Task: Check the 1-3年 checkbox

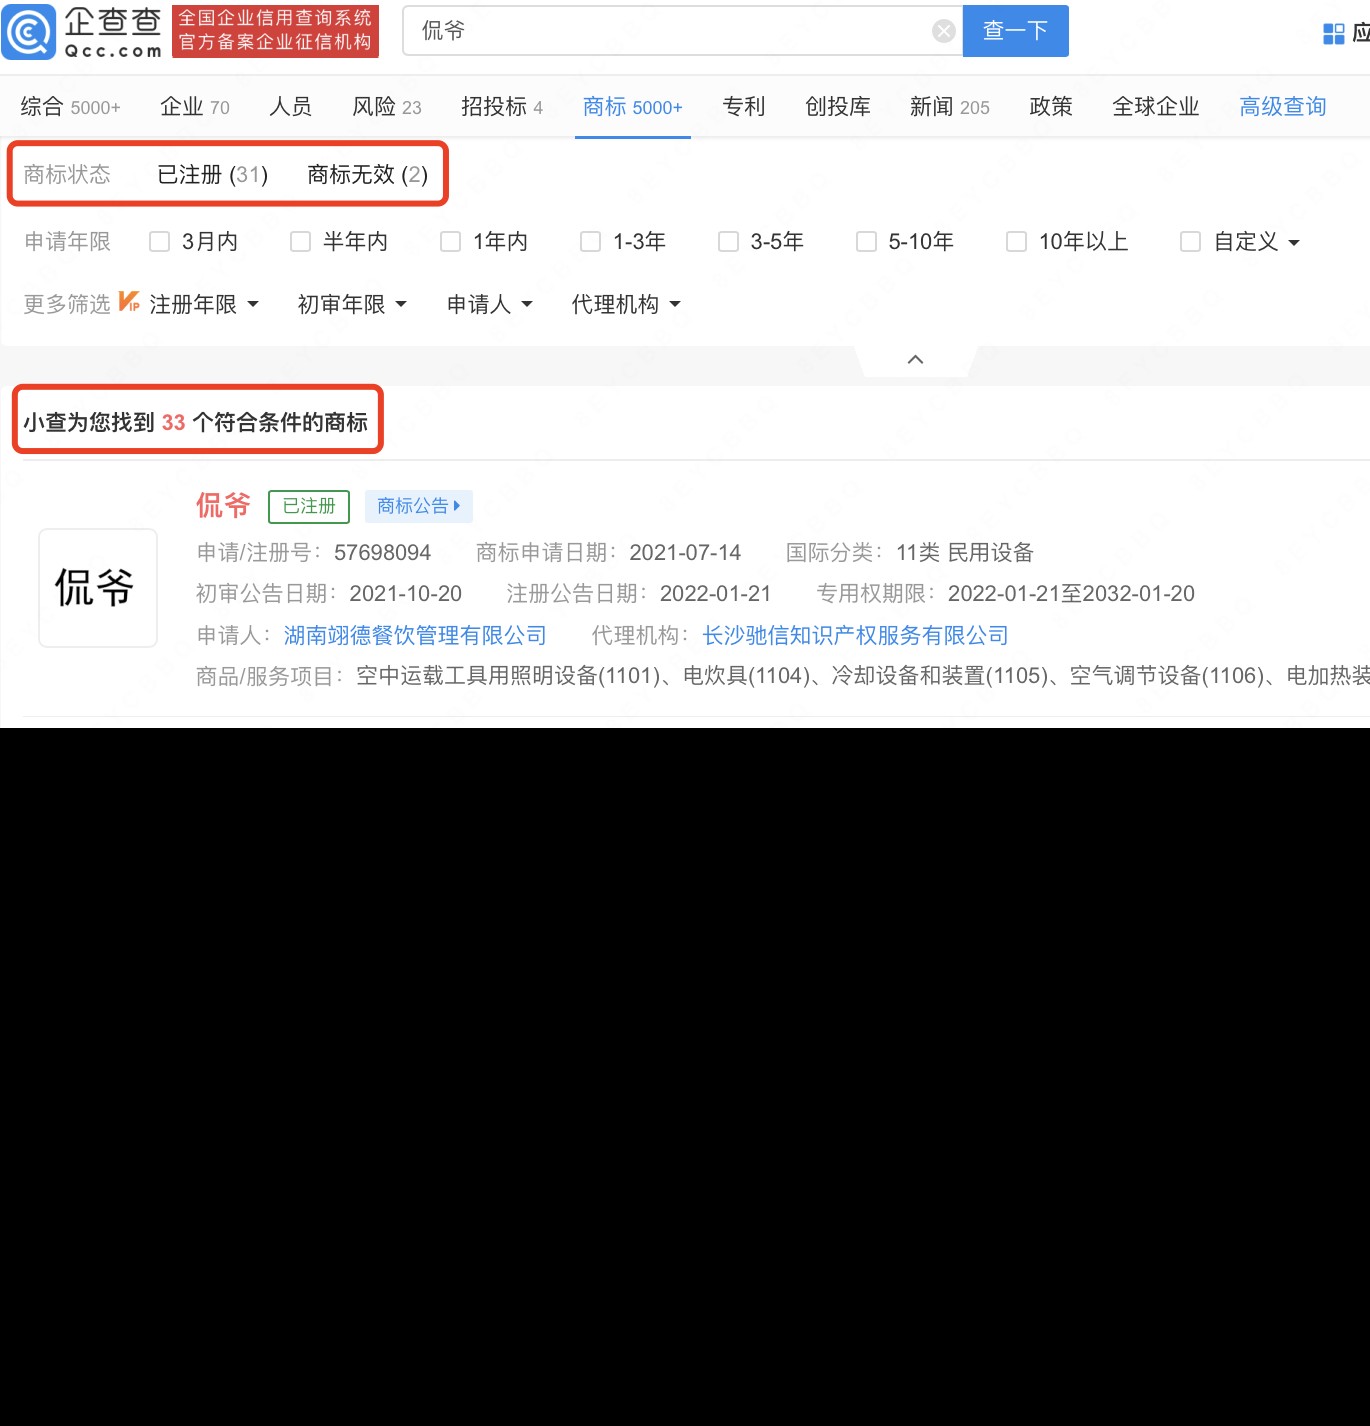Action: tap(590, 242)
